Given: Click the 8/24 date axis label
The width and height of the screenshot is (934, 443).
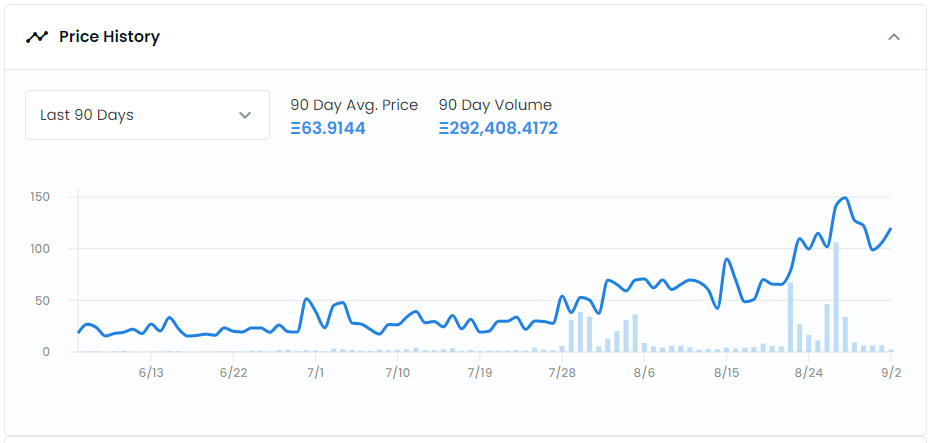Looking at the screenshot, I should 808,373.
